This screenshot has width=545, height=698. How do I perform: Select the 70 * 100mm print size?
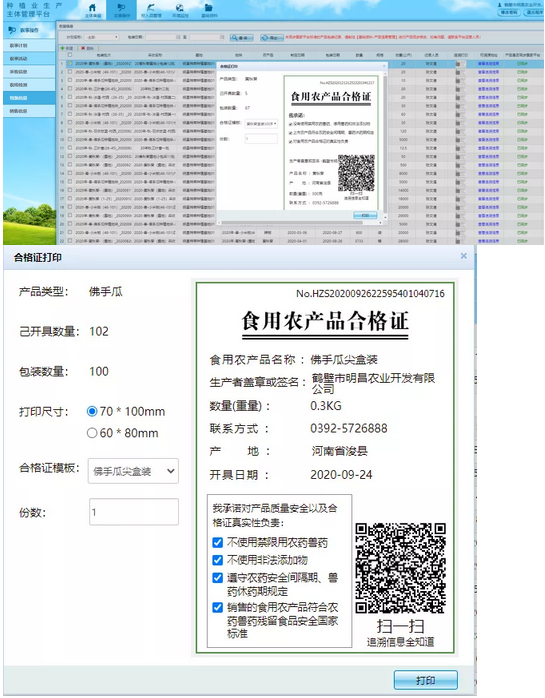coord(92,411)
